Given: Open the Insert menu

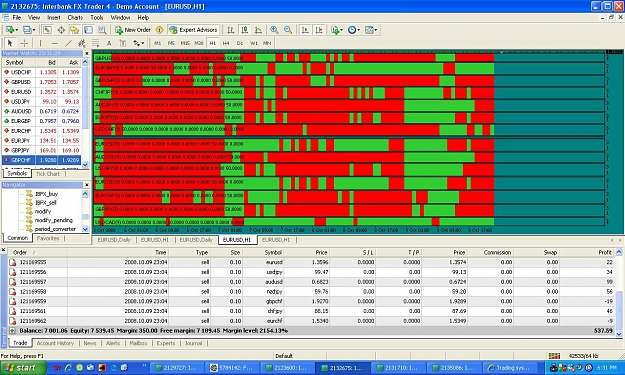Looking at the screenshot, I should pos(54,18).
